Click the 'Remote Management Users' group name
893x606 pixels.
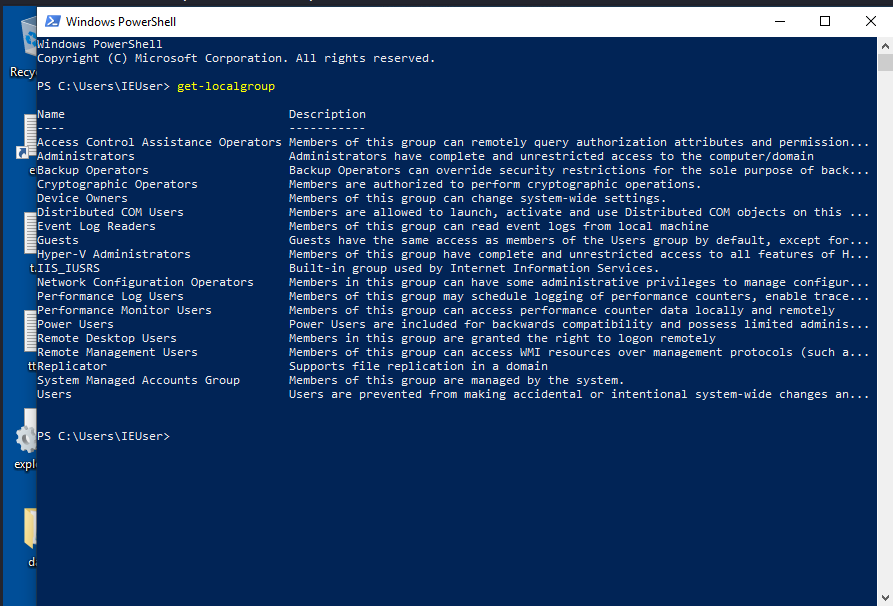(x=117, y=352)
